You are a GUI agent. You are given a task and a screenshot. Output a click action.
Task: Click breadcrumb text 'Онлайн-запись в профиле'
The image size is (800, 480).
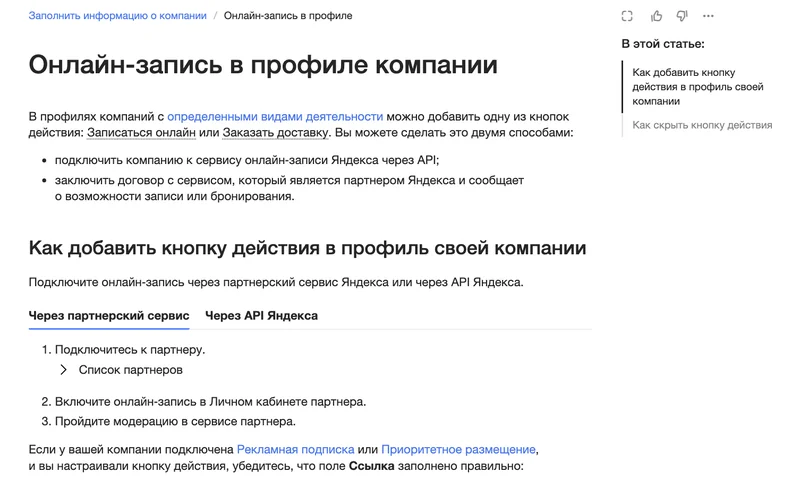point(288,16)
